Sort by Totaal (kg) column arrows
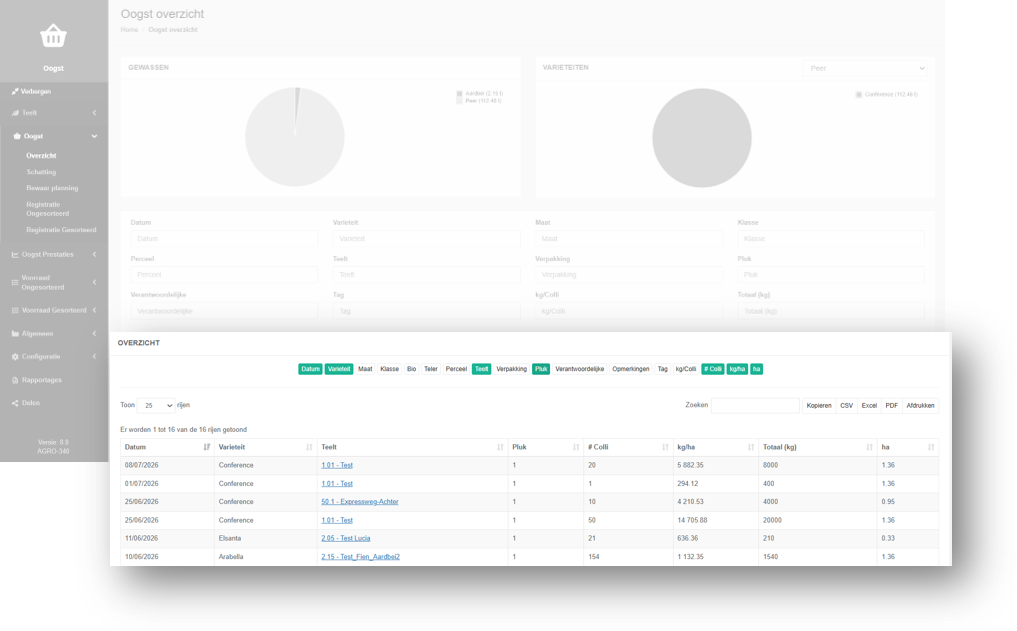The height and width of the screenshot is (631, 1017). point(869,447)
